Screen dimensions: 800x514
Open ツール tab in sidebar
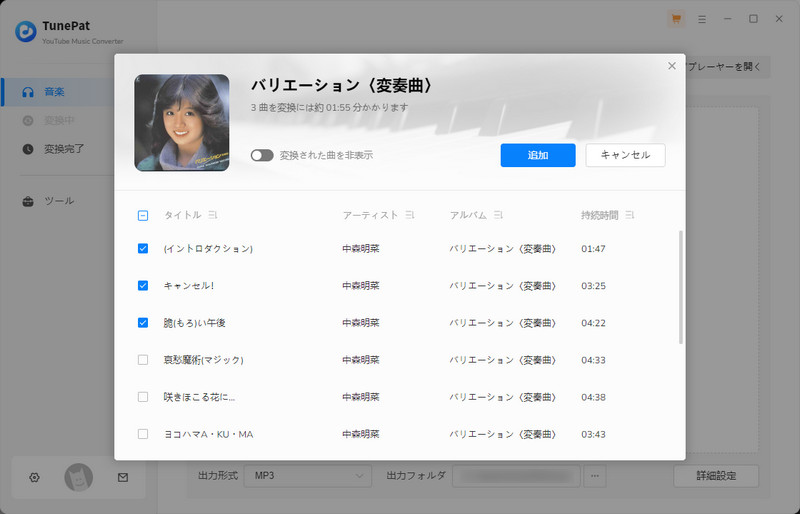(57, 201)
